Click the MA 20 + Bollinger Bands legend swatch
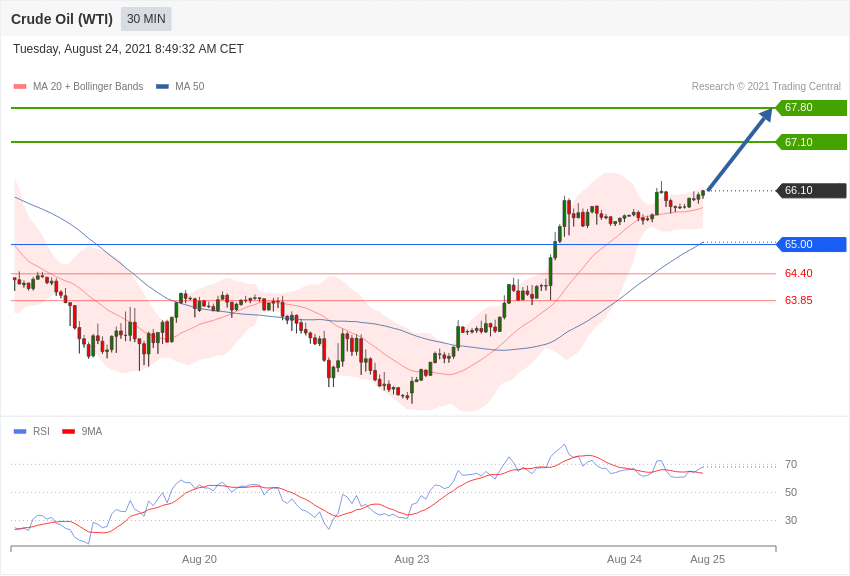 click(x=20, y=87)
